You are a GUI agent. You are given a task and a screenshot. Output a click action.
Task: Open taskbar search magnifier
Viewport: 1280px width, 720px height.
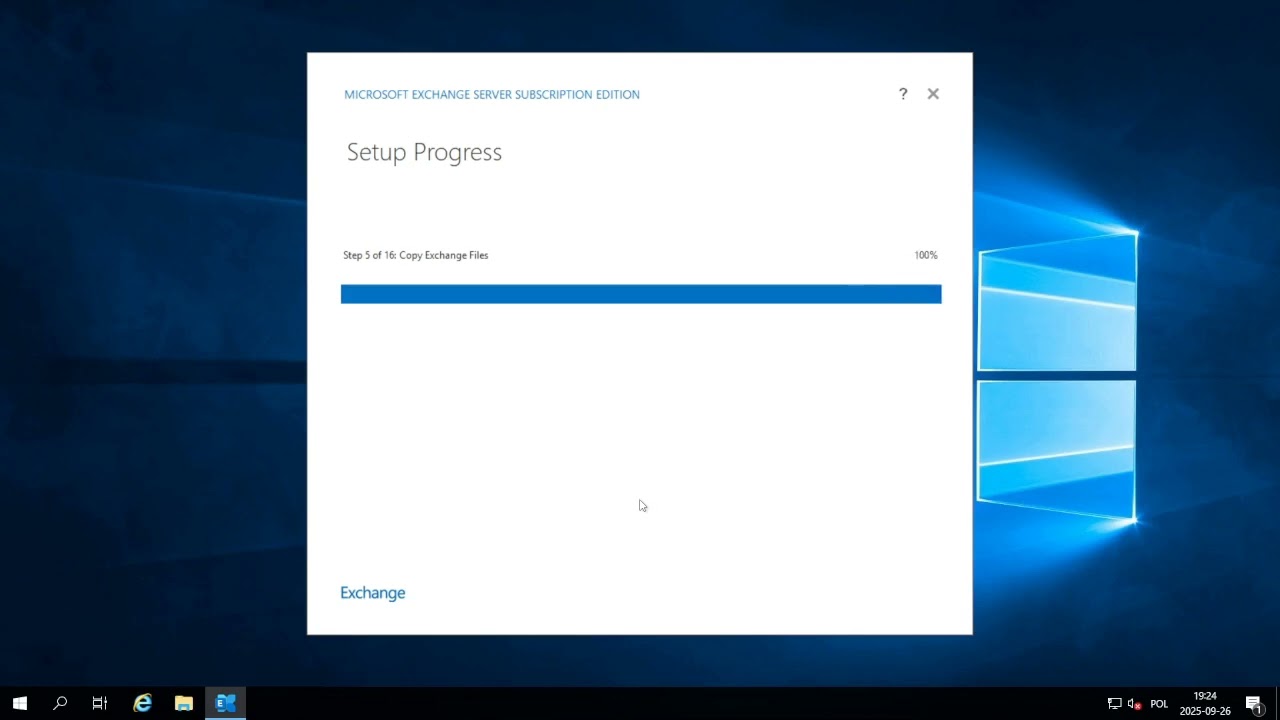[60, 704]
